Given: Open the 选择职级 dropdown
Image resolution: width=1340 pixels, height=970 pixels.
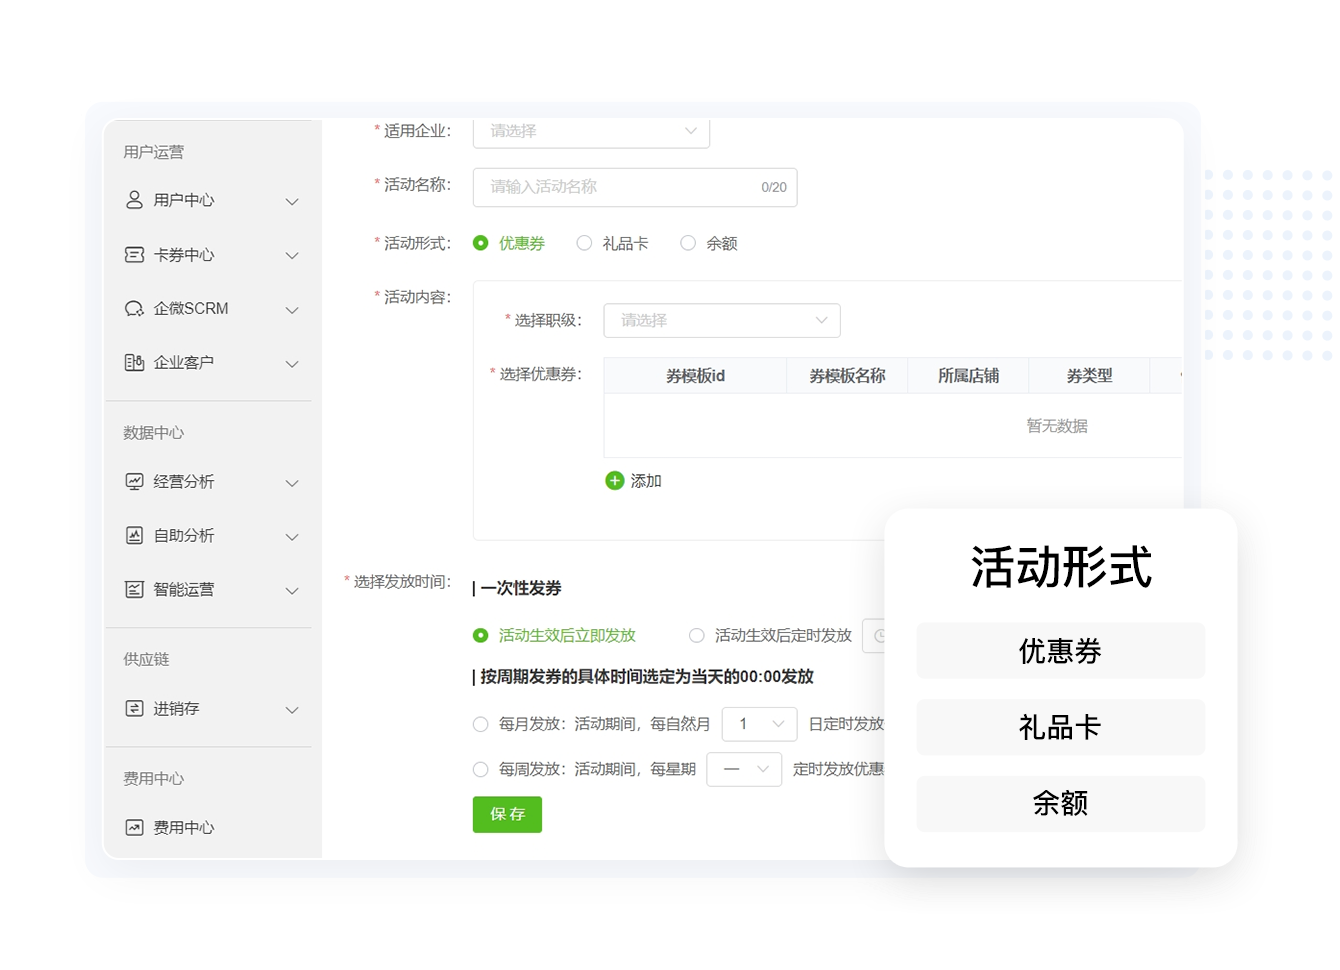Looking at the screenshot, I should click(x=721, y=321).
